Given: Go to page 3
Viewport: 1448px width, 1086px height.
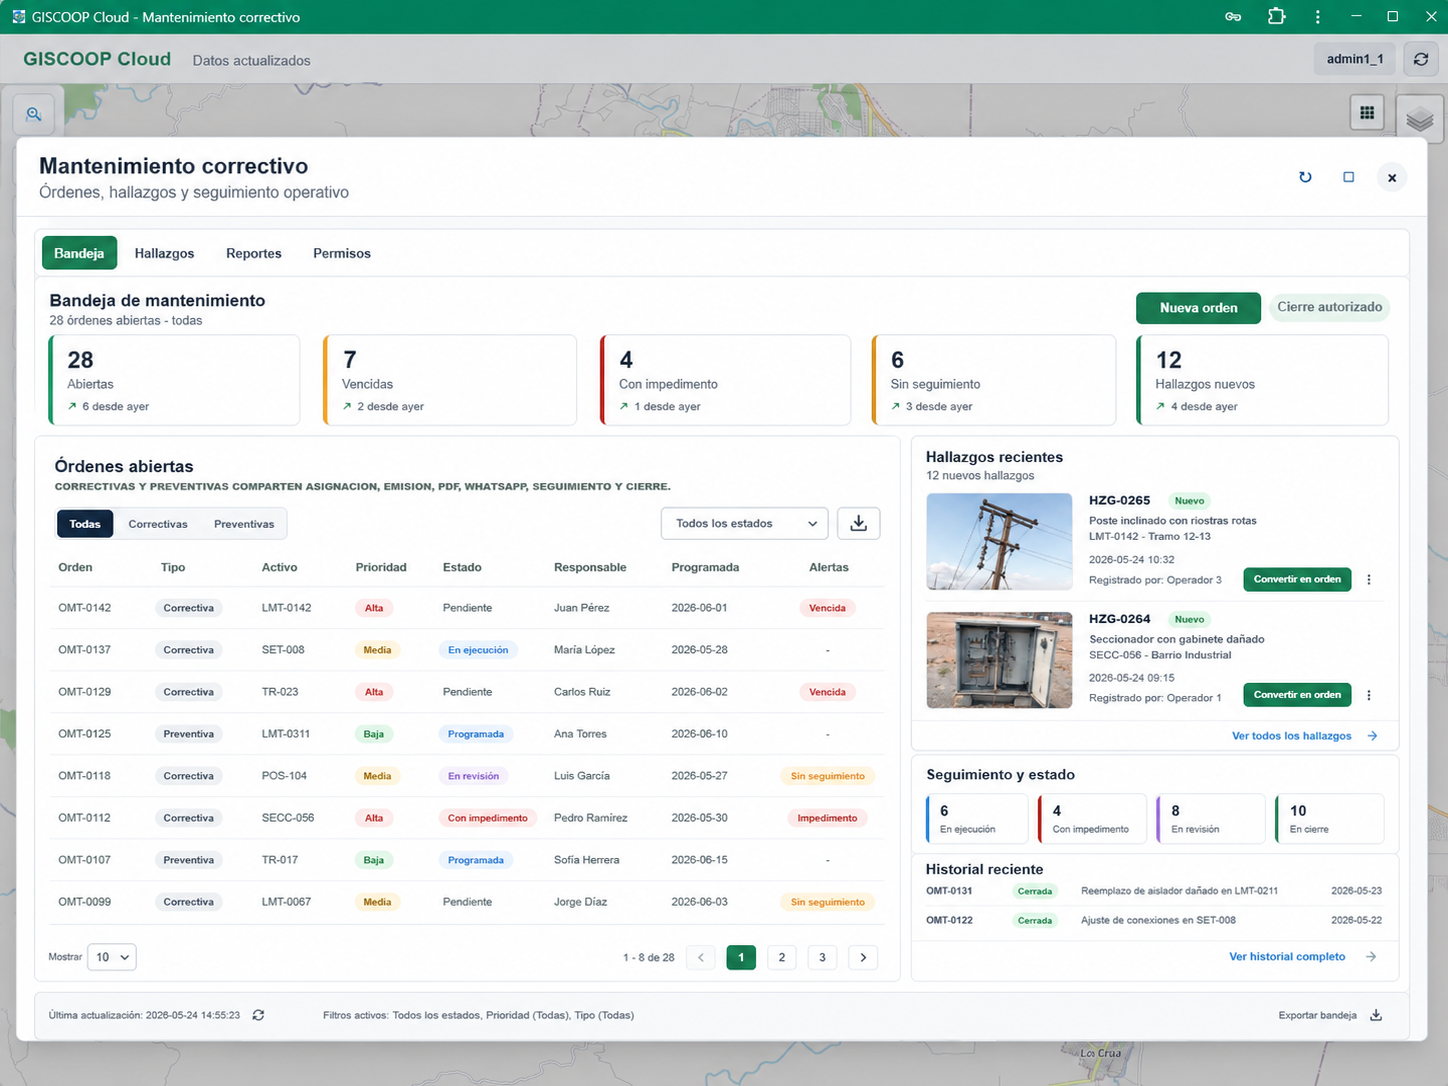Looking at the screenshot, I should point(822,957).
